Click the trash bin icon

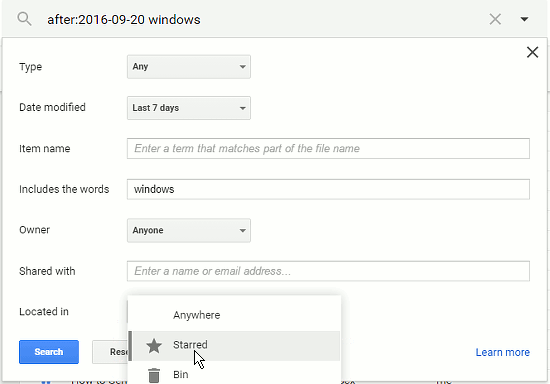(154, 375)
